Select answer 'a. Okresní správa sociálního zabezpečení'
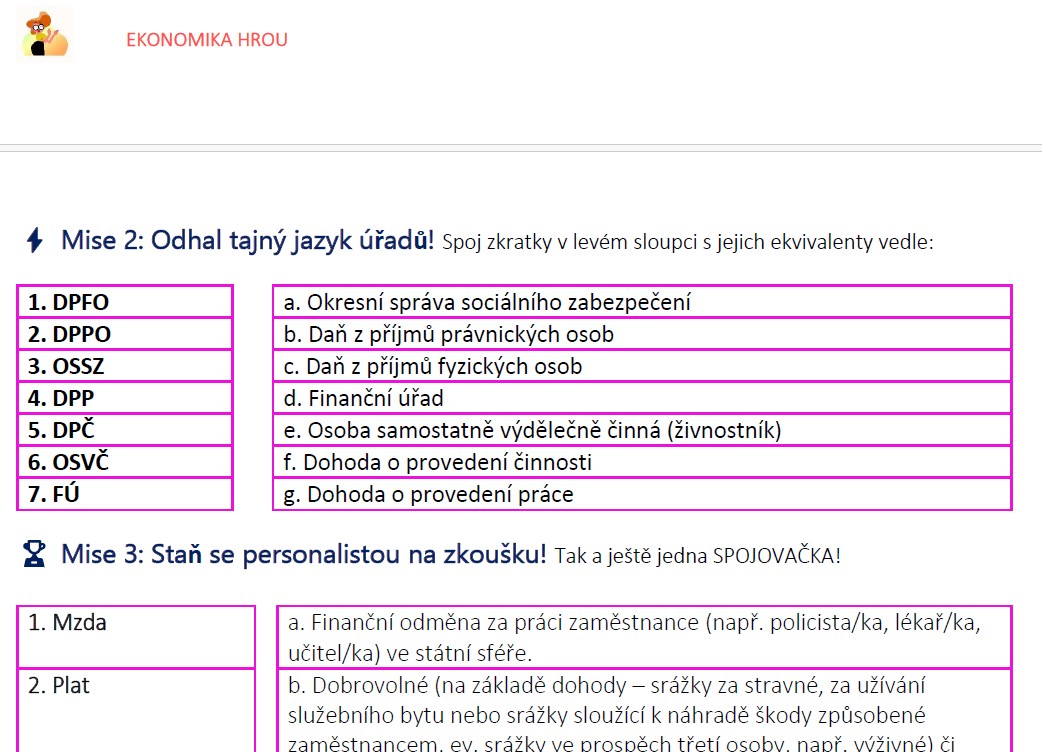This screenshot has height=752, width=1042. pos(642,302)
